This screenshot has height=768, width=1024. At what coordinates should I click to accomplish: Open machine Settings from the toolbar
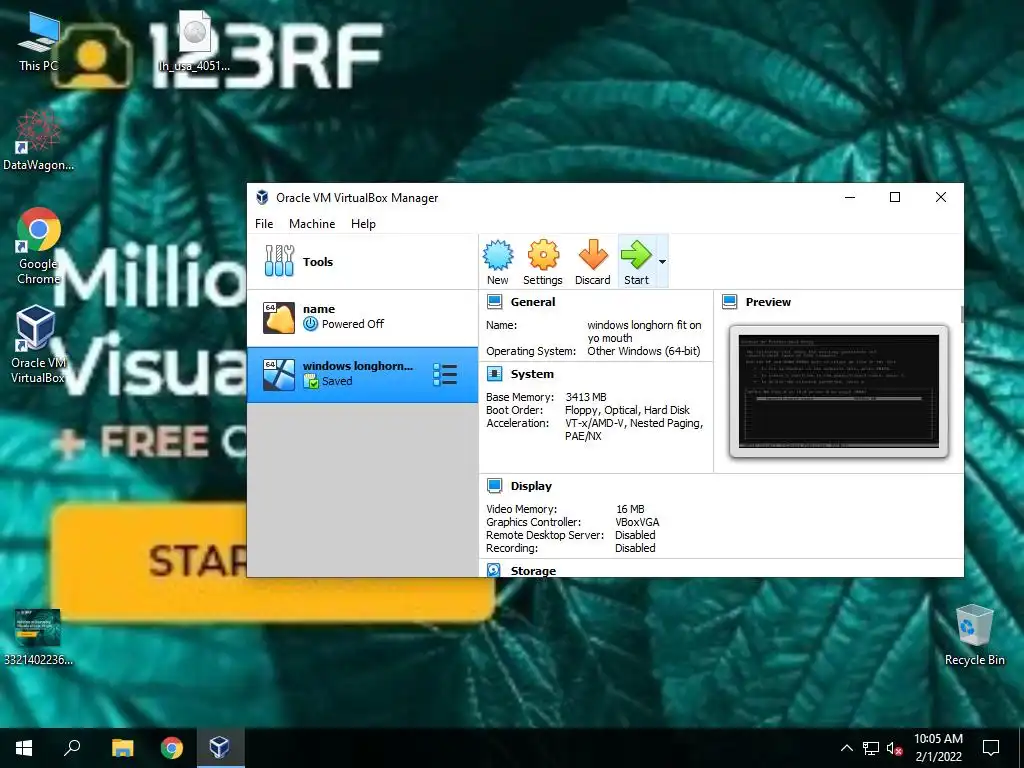point(543,262)
